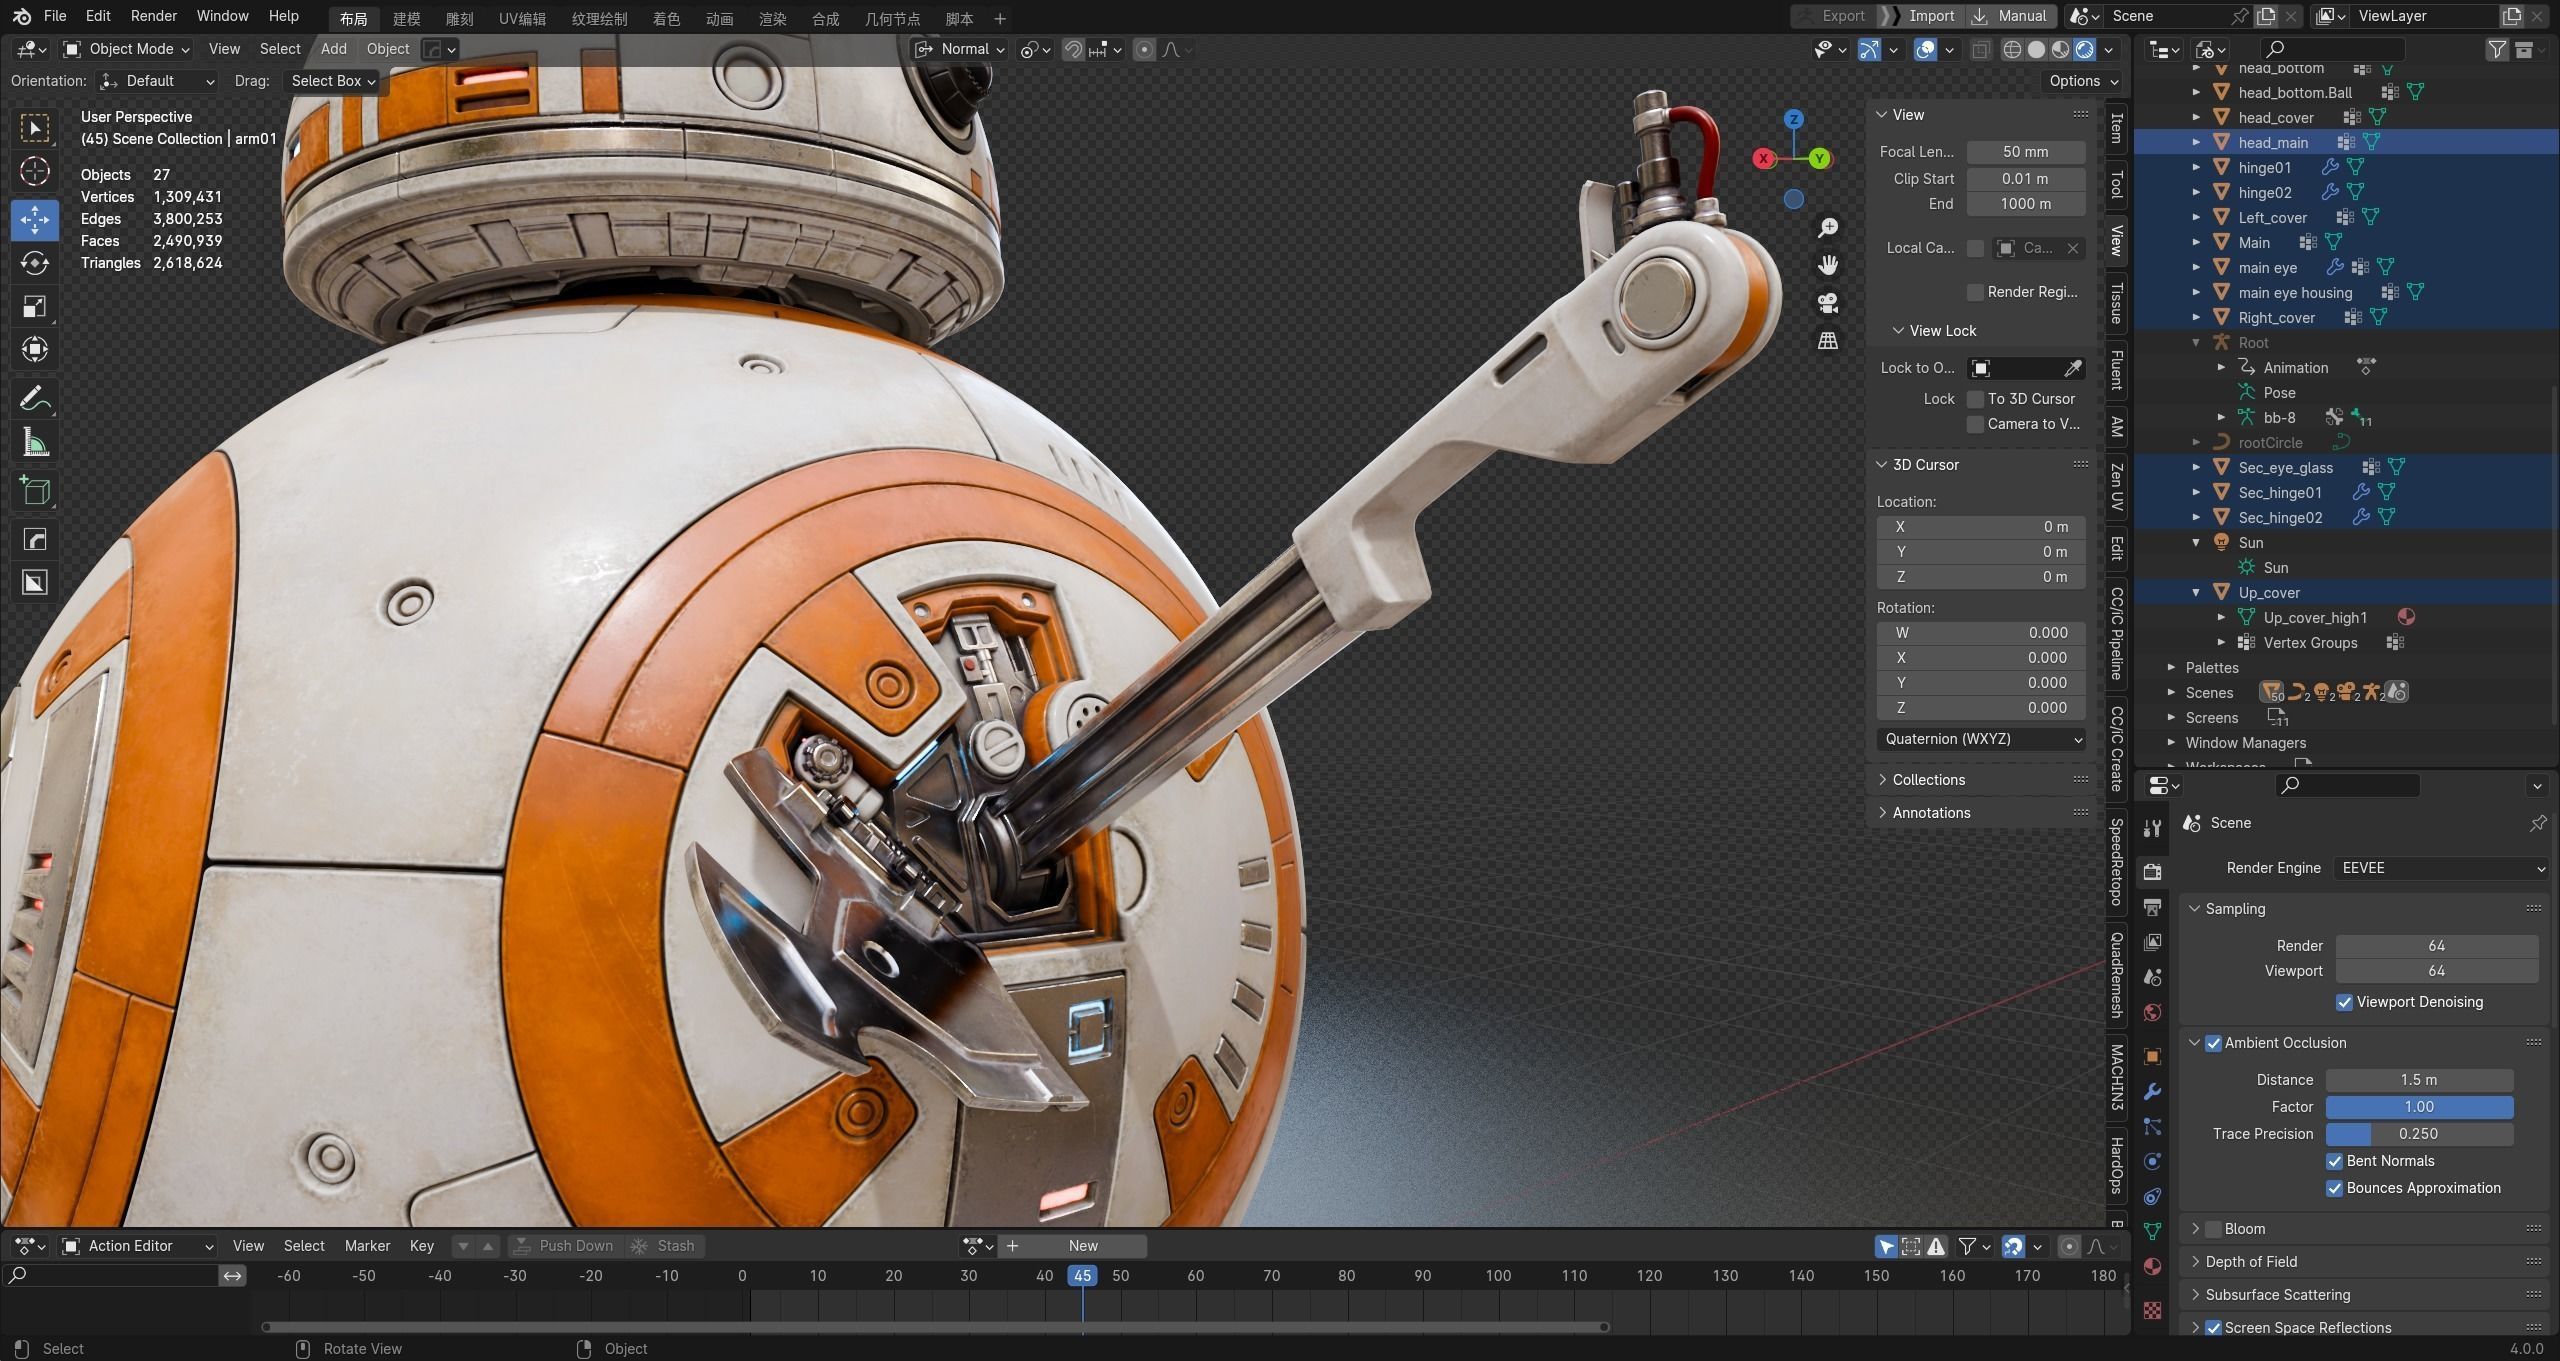Adjust the Trace Precision slider
Image resolution: width=2560 pixels, height=1361 pixels.
(x=2419, y=1134)
